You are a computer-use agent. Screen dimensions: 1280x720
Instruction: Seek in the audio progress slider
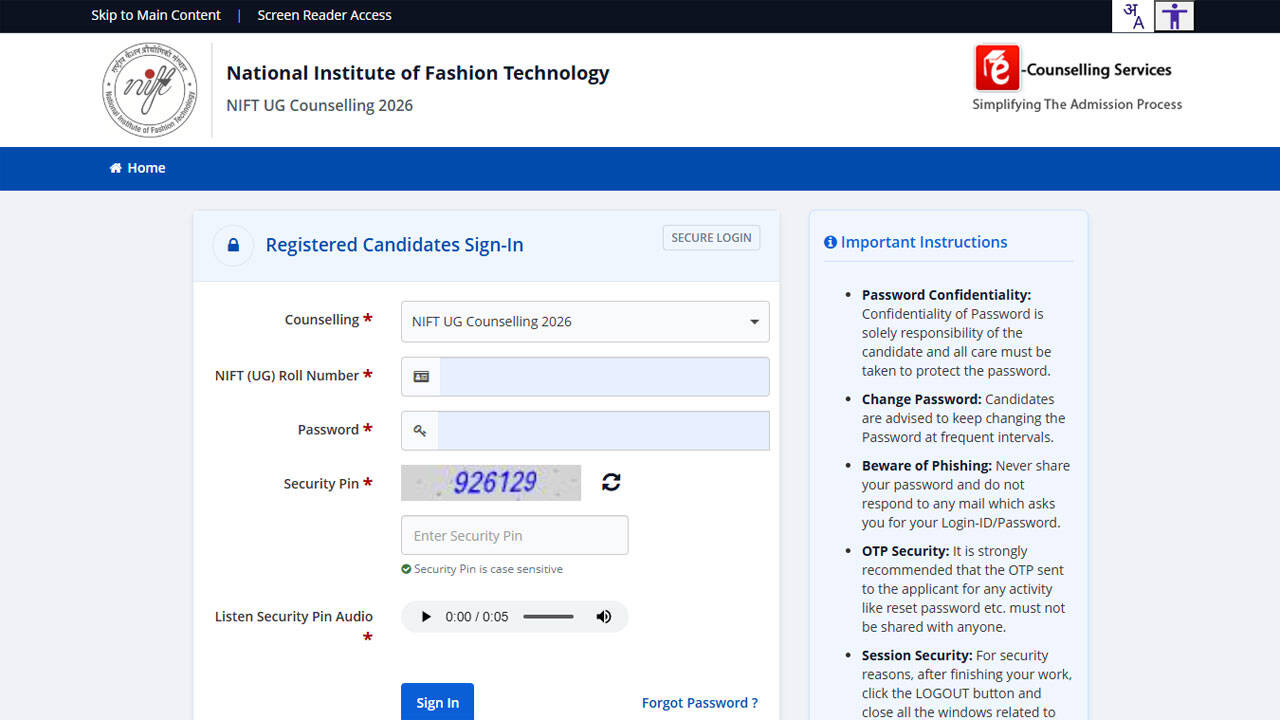point(548,617)
